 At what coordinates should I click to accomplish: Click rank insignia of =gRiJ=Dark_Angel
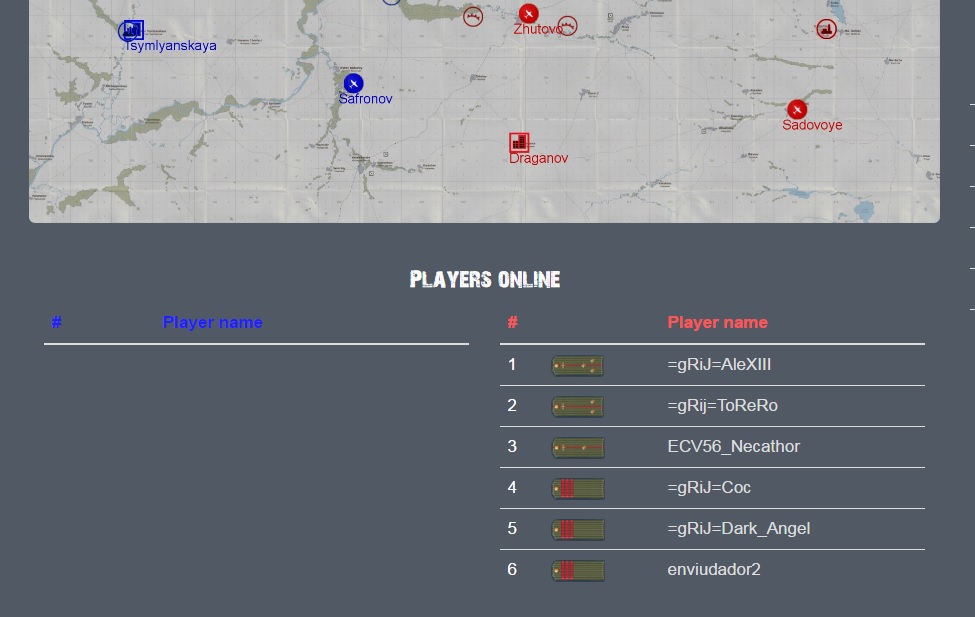point(578,530)
